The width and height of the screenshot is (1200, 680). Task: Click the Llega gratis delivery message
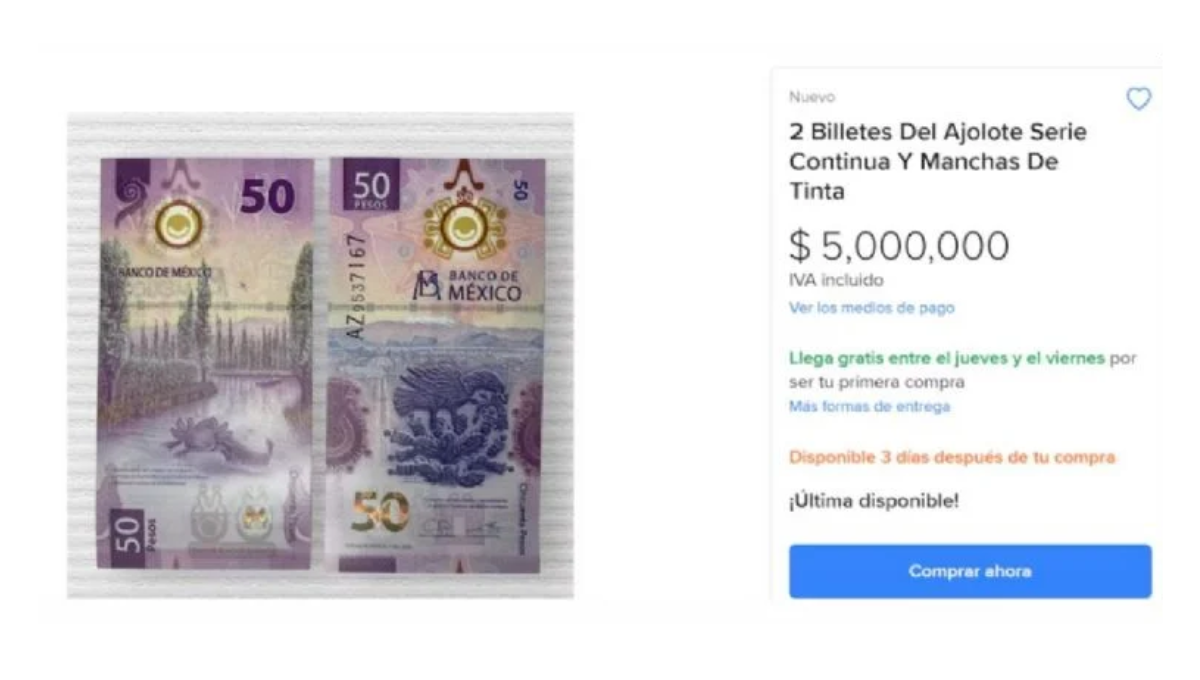coord(963,370)
